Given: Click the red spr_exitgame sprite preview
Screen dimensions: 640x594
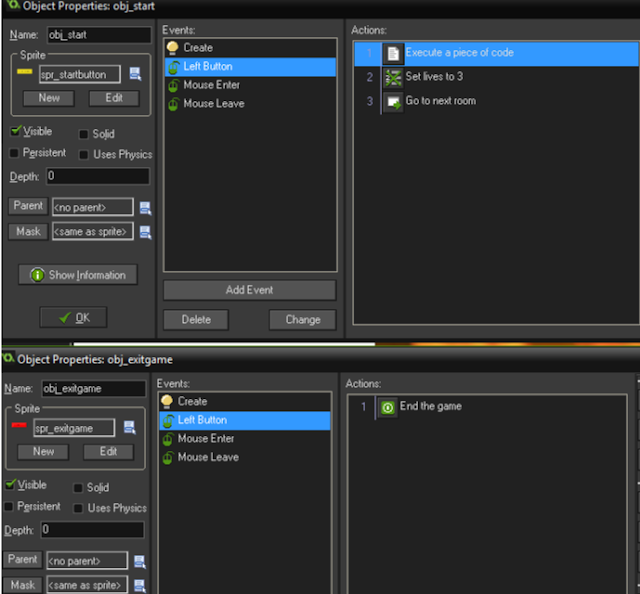Looking at the screenshot, I should pos(19,425).
